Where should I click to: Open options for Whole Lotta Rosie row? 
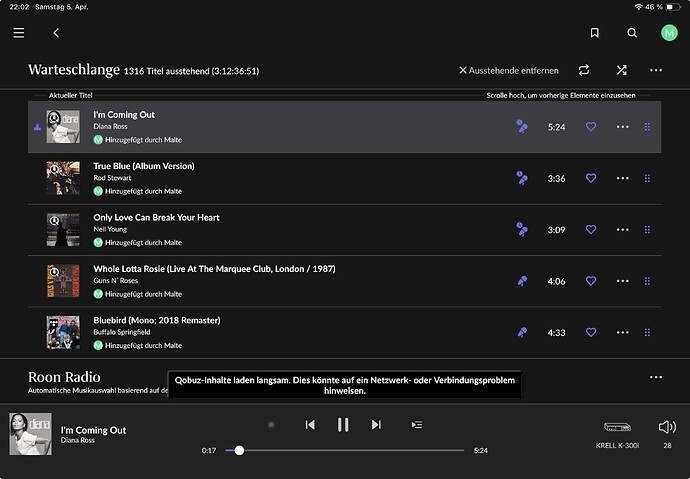622,281
